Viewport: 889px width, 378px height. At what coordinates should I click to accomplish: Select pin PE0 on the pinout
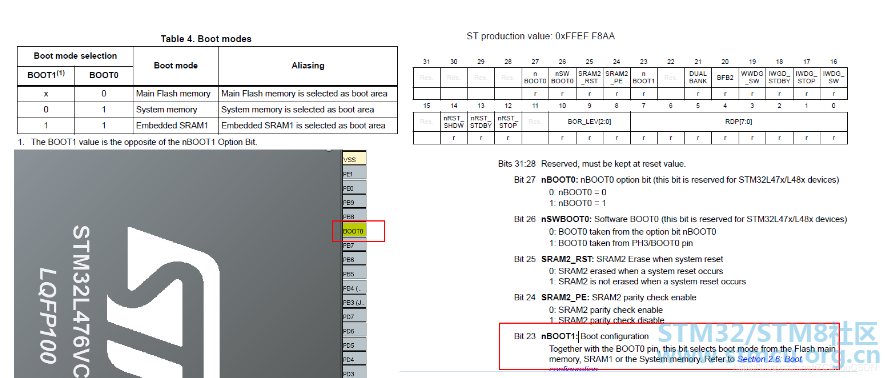(x=354, y=188)
